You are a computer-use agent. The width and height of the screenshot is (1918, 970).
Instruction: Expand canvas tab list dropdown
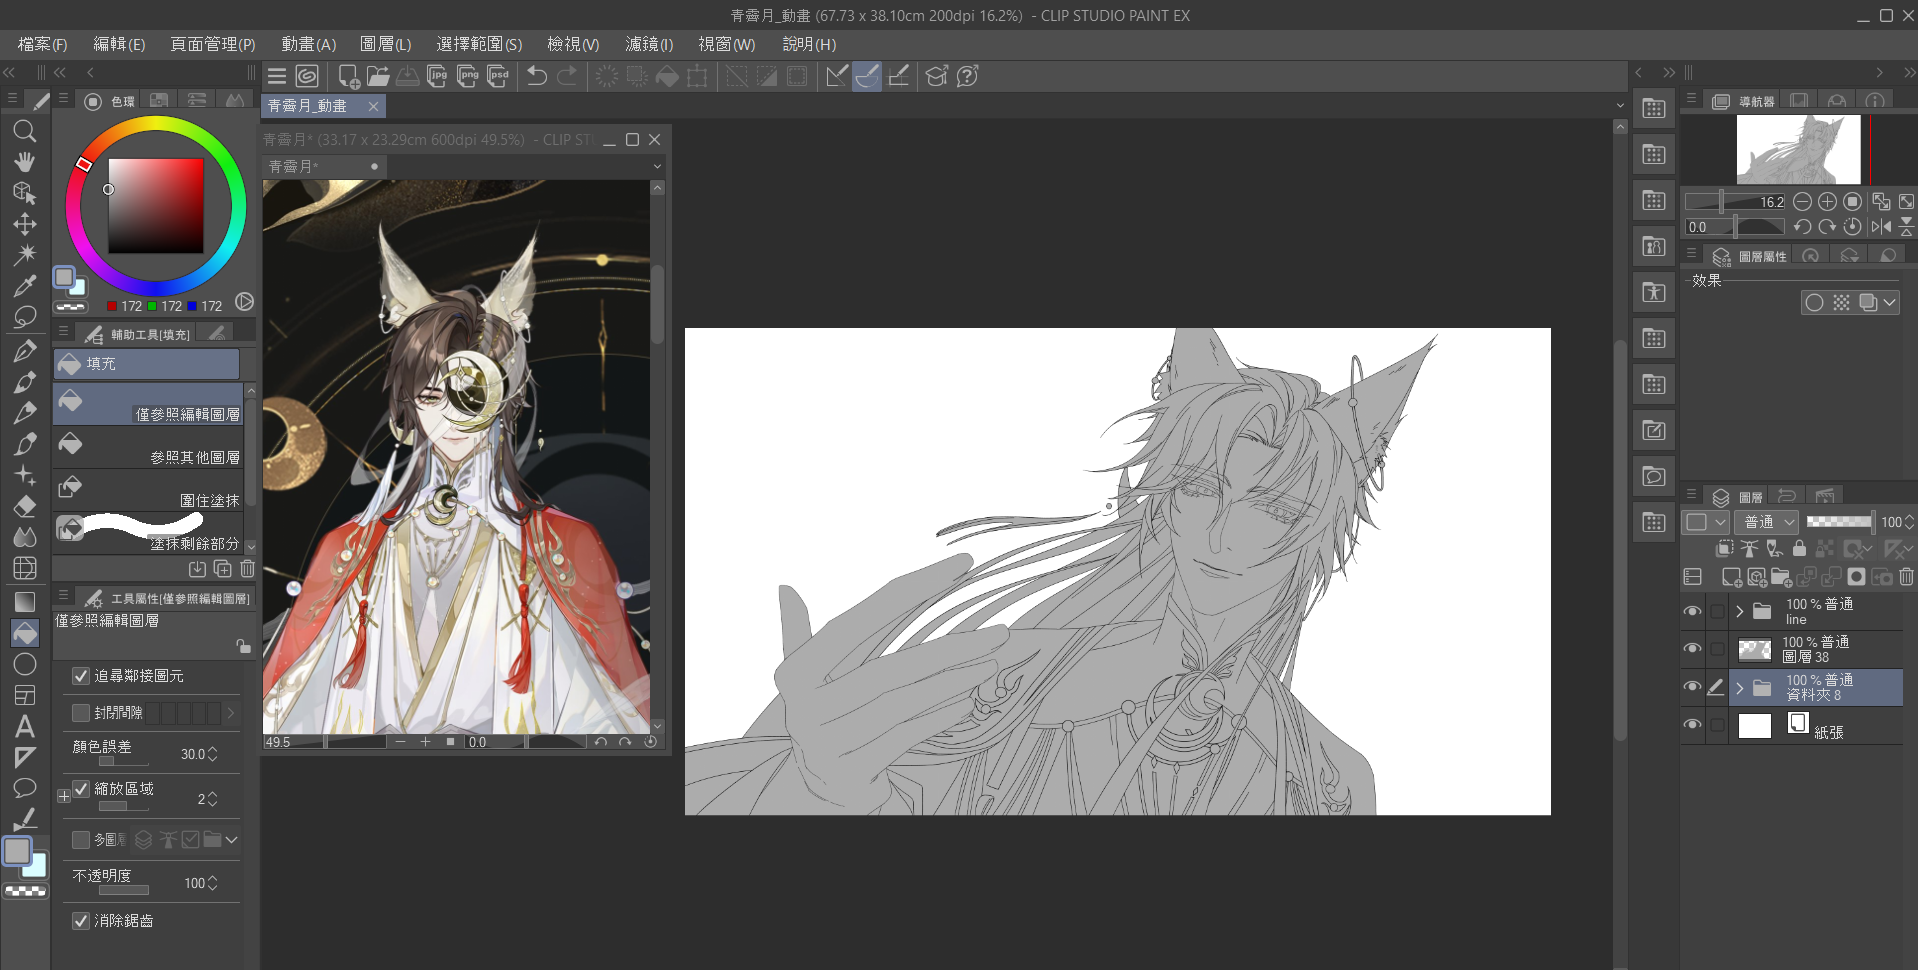1620,106
